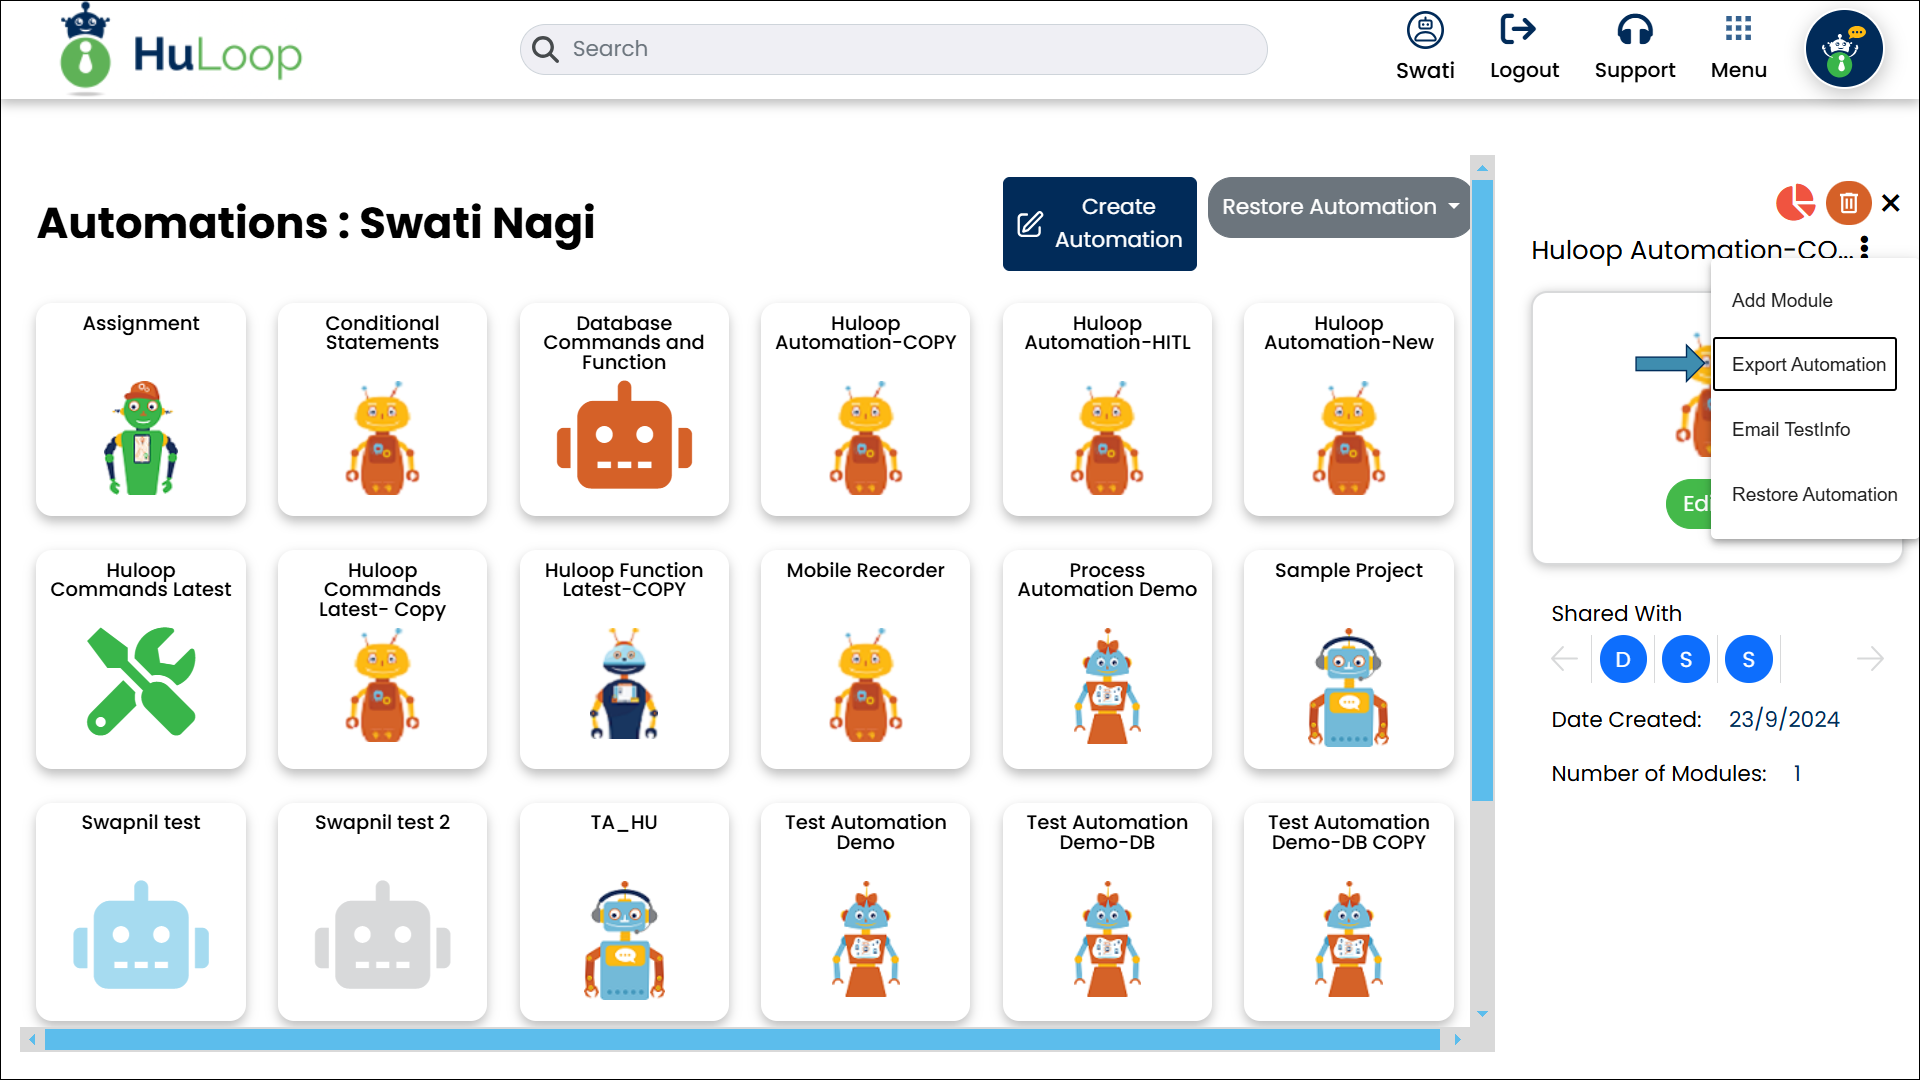
Task: Click the Create Automation button
Action: [x=1099, y=223]
